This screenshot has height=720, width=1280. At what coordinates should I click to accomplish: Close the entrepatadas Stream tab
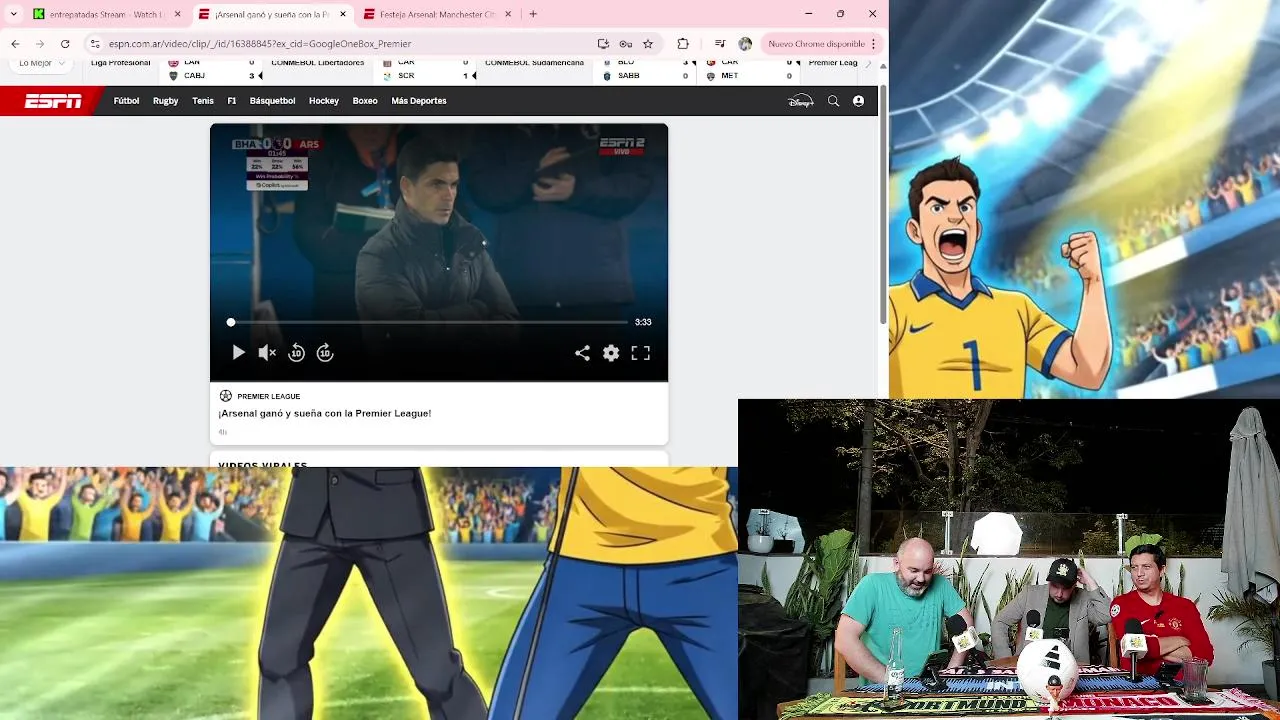click(178, 15)
